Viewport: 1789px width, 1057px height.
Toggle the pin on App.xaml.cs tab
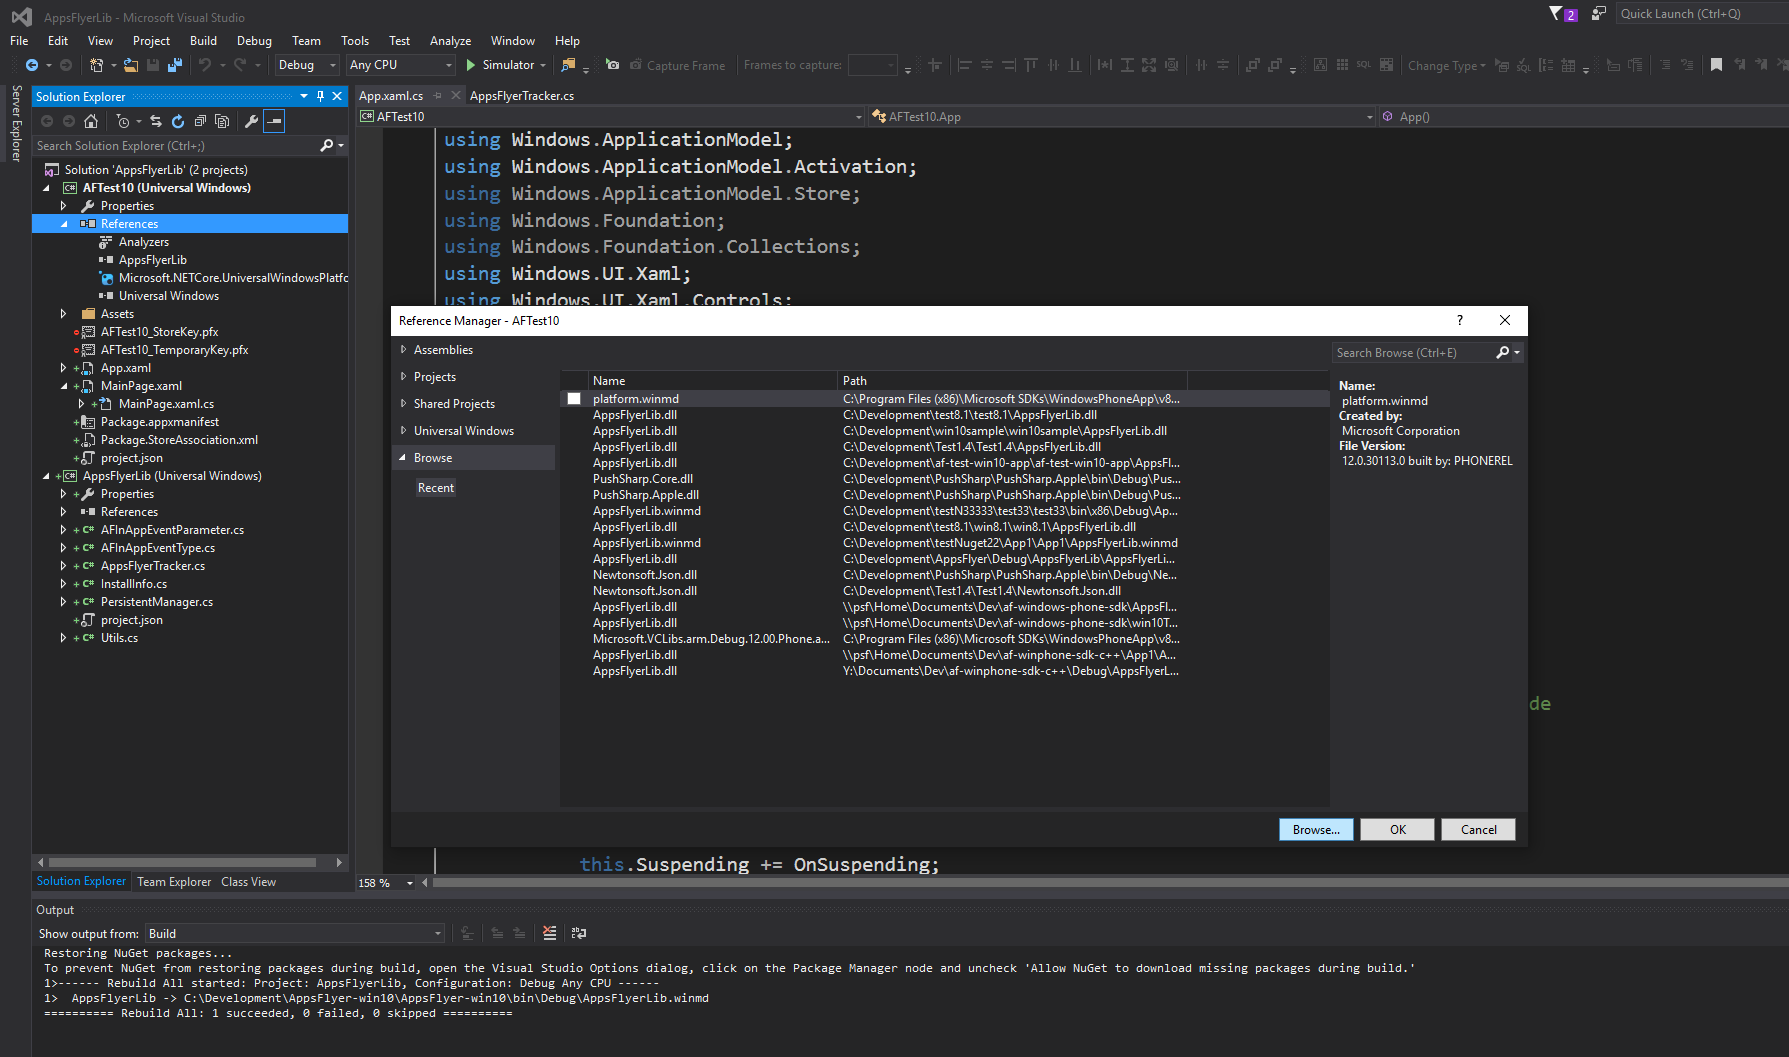tap(438, 96)
